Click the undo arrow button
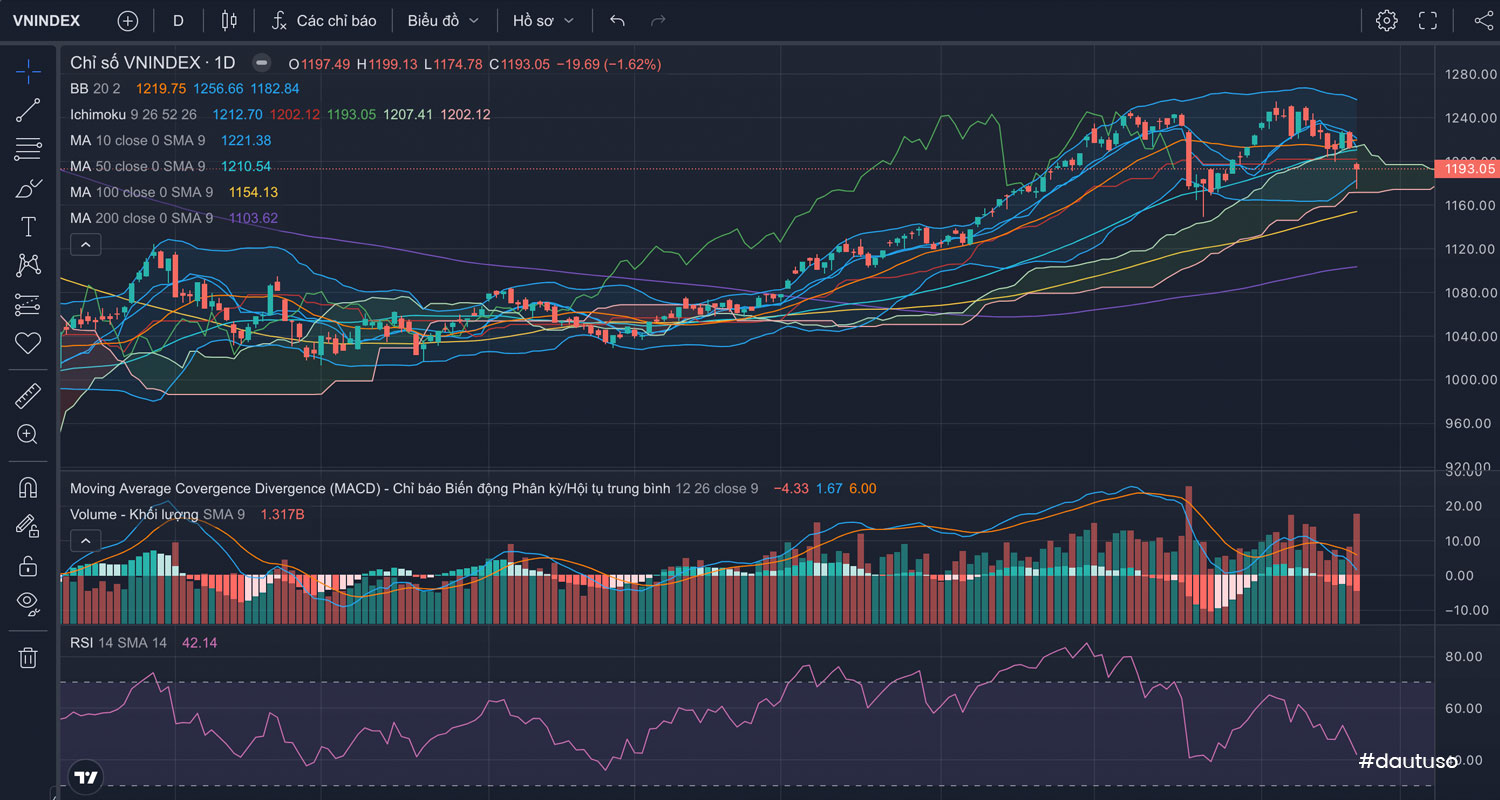This screenshot has width=1500, height=800. pyautogui.click(x=617, y=20)
